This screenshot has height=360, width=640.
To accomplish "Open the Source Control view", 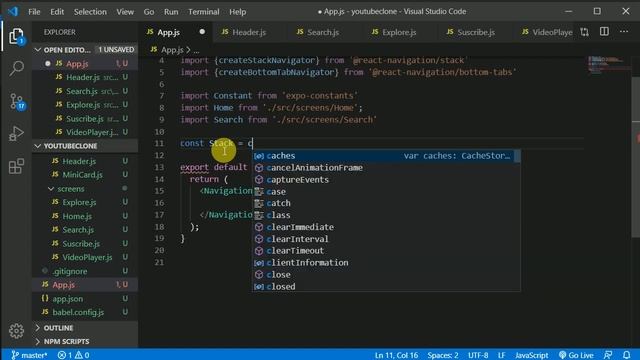I will (17, 101).
